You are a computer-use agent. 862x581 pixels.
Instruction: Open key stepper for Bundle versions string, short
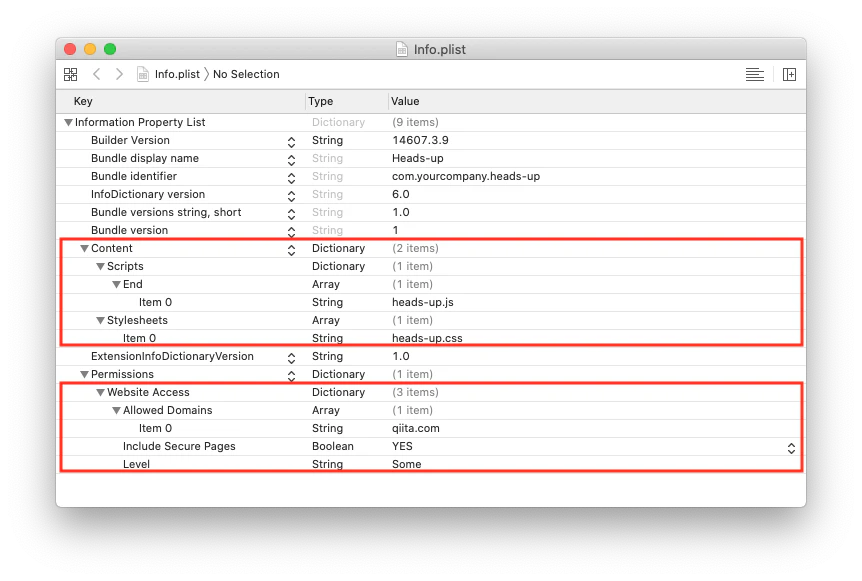291,214
